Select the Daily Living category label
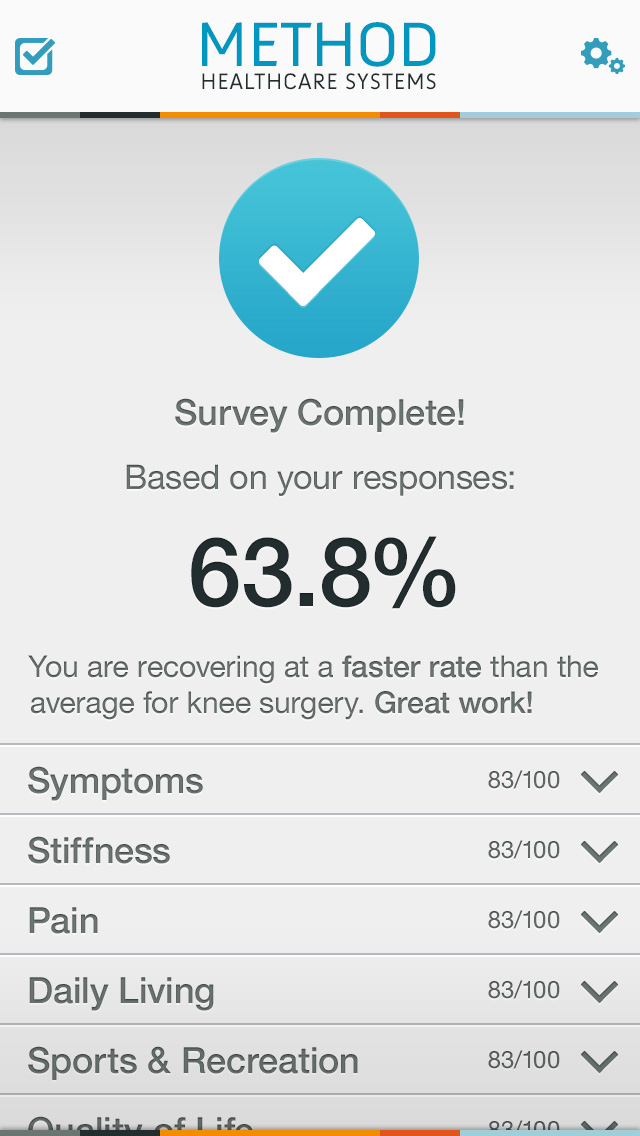This screenshot has width=640, height=1136. coord(121,992)
